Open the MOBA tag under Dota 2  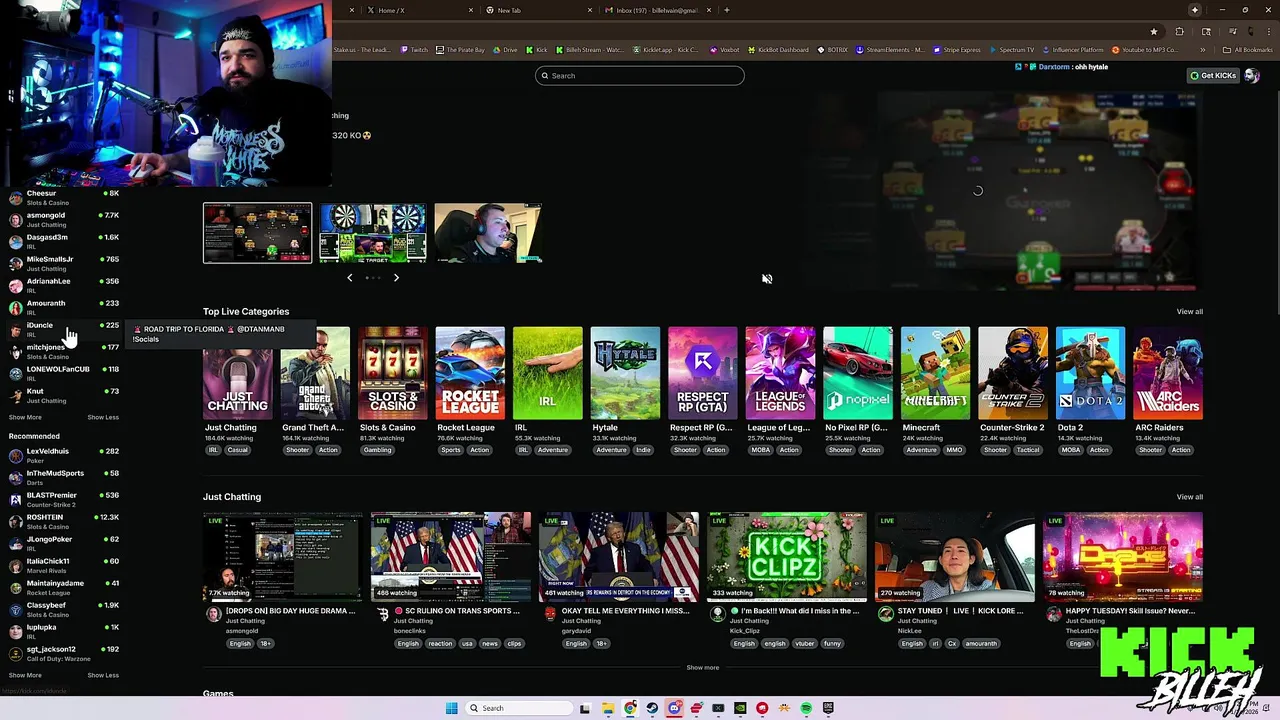pyautogui.click(x=1070, y=450)
